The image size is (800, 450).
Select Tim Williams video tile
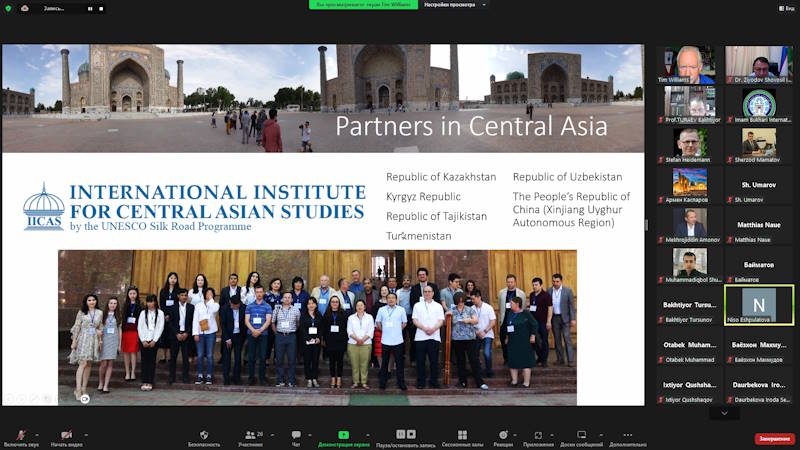point(689,64)
